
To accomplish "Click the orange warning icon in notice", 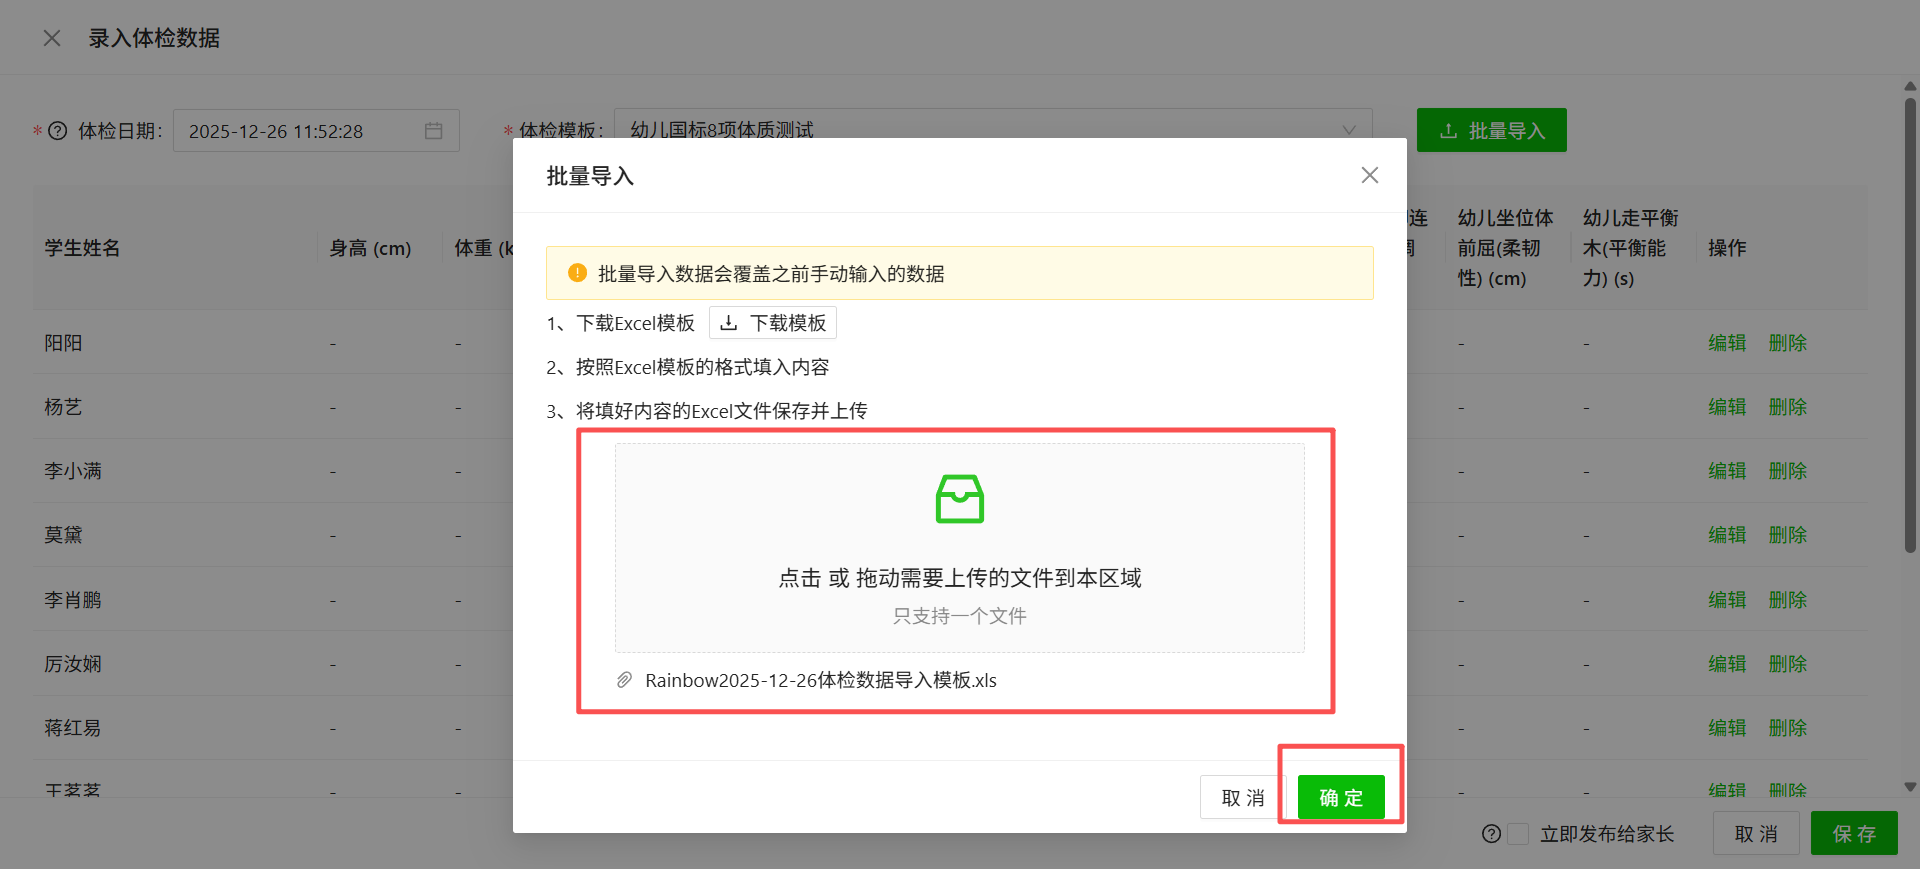I will tap(577, 273).
